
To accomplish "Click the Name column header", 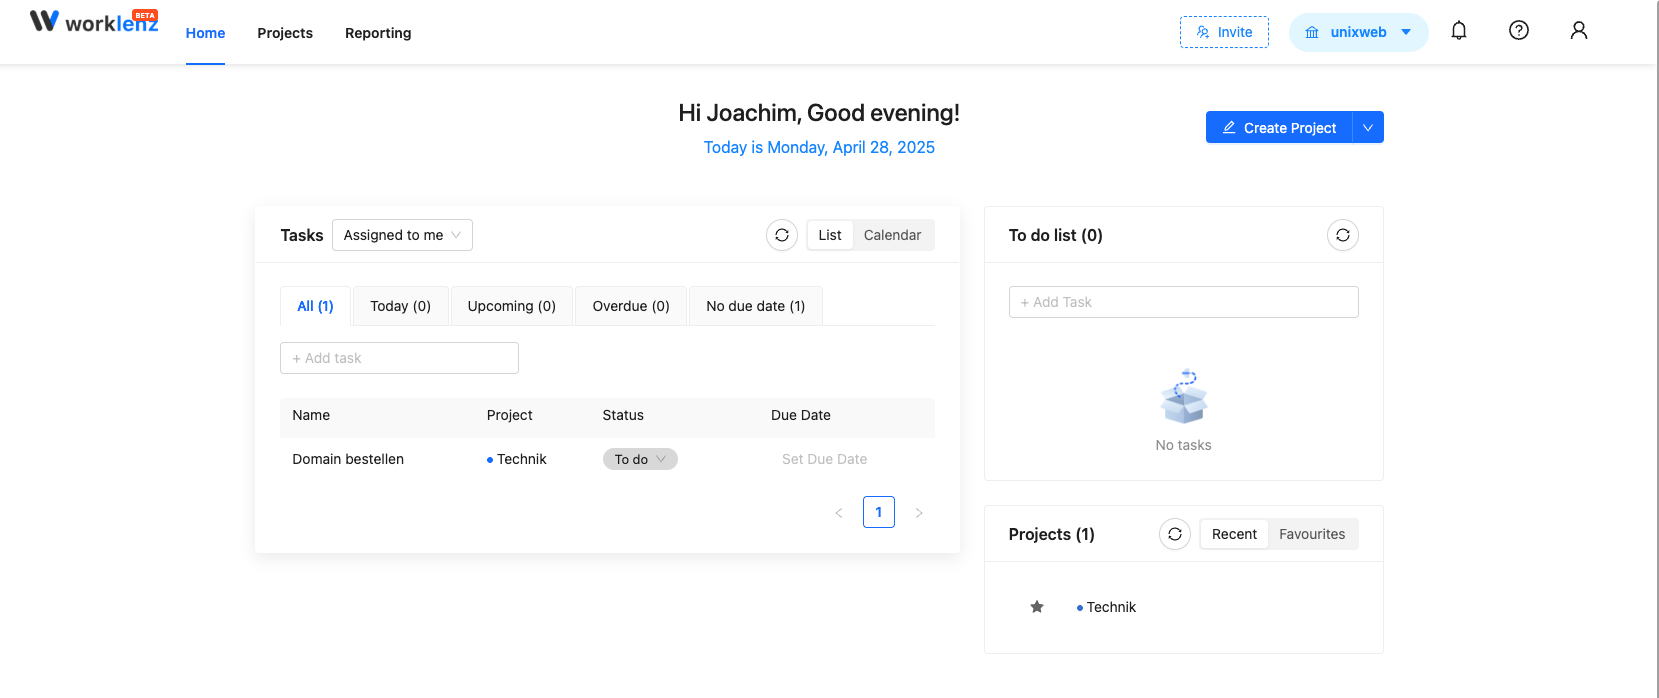I will click(x=311, y=415).
